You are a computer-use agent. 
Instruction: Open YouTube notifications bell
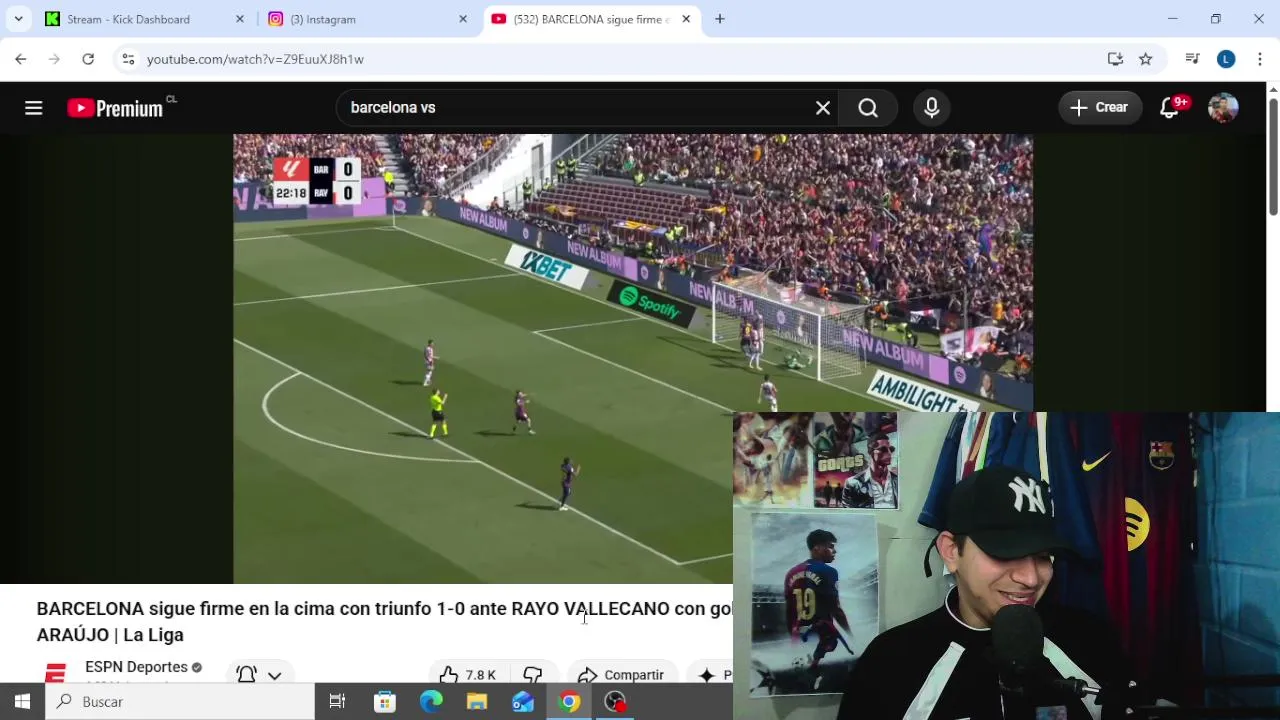1169,107
